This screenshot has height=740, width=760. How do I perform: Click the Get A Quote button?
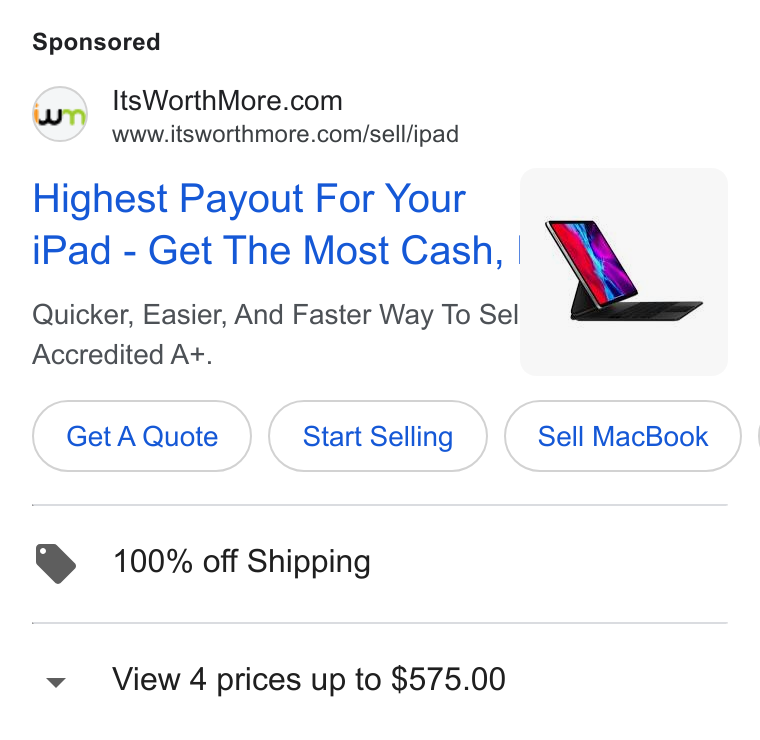[x=142, y=436]
